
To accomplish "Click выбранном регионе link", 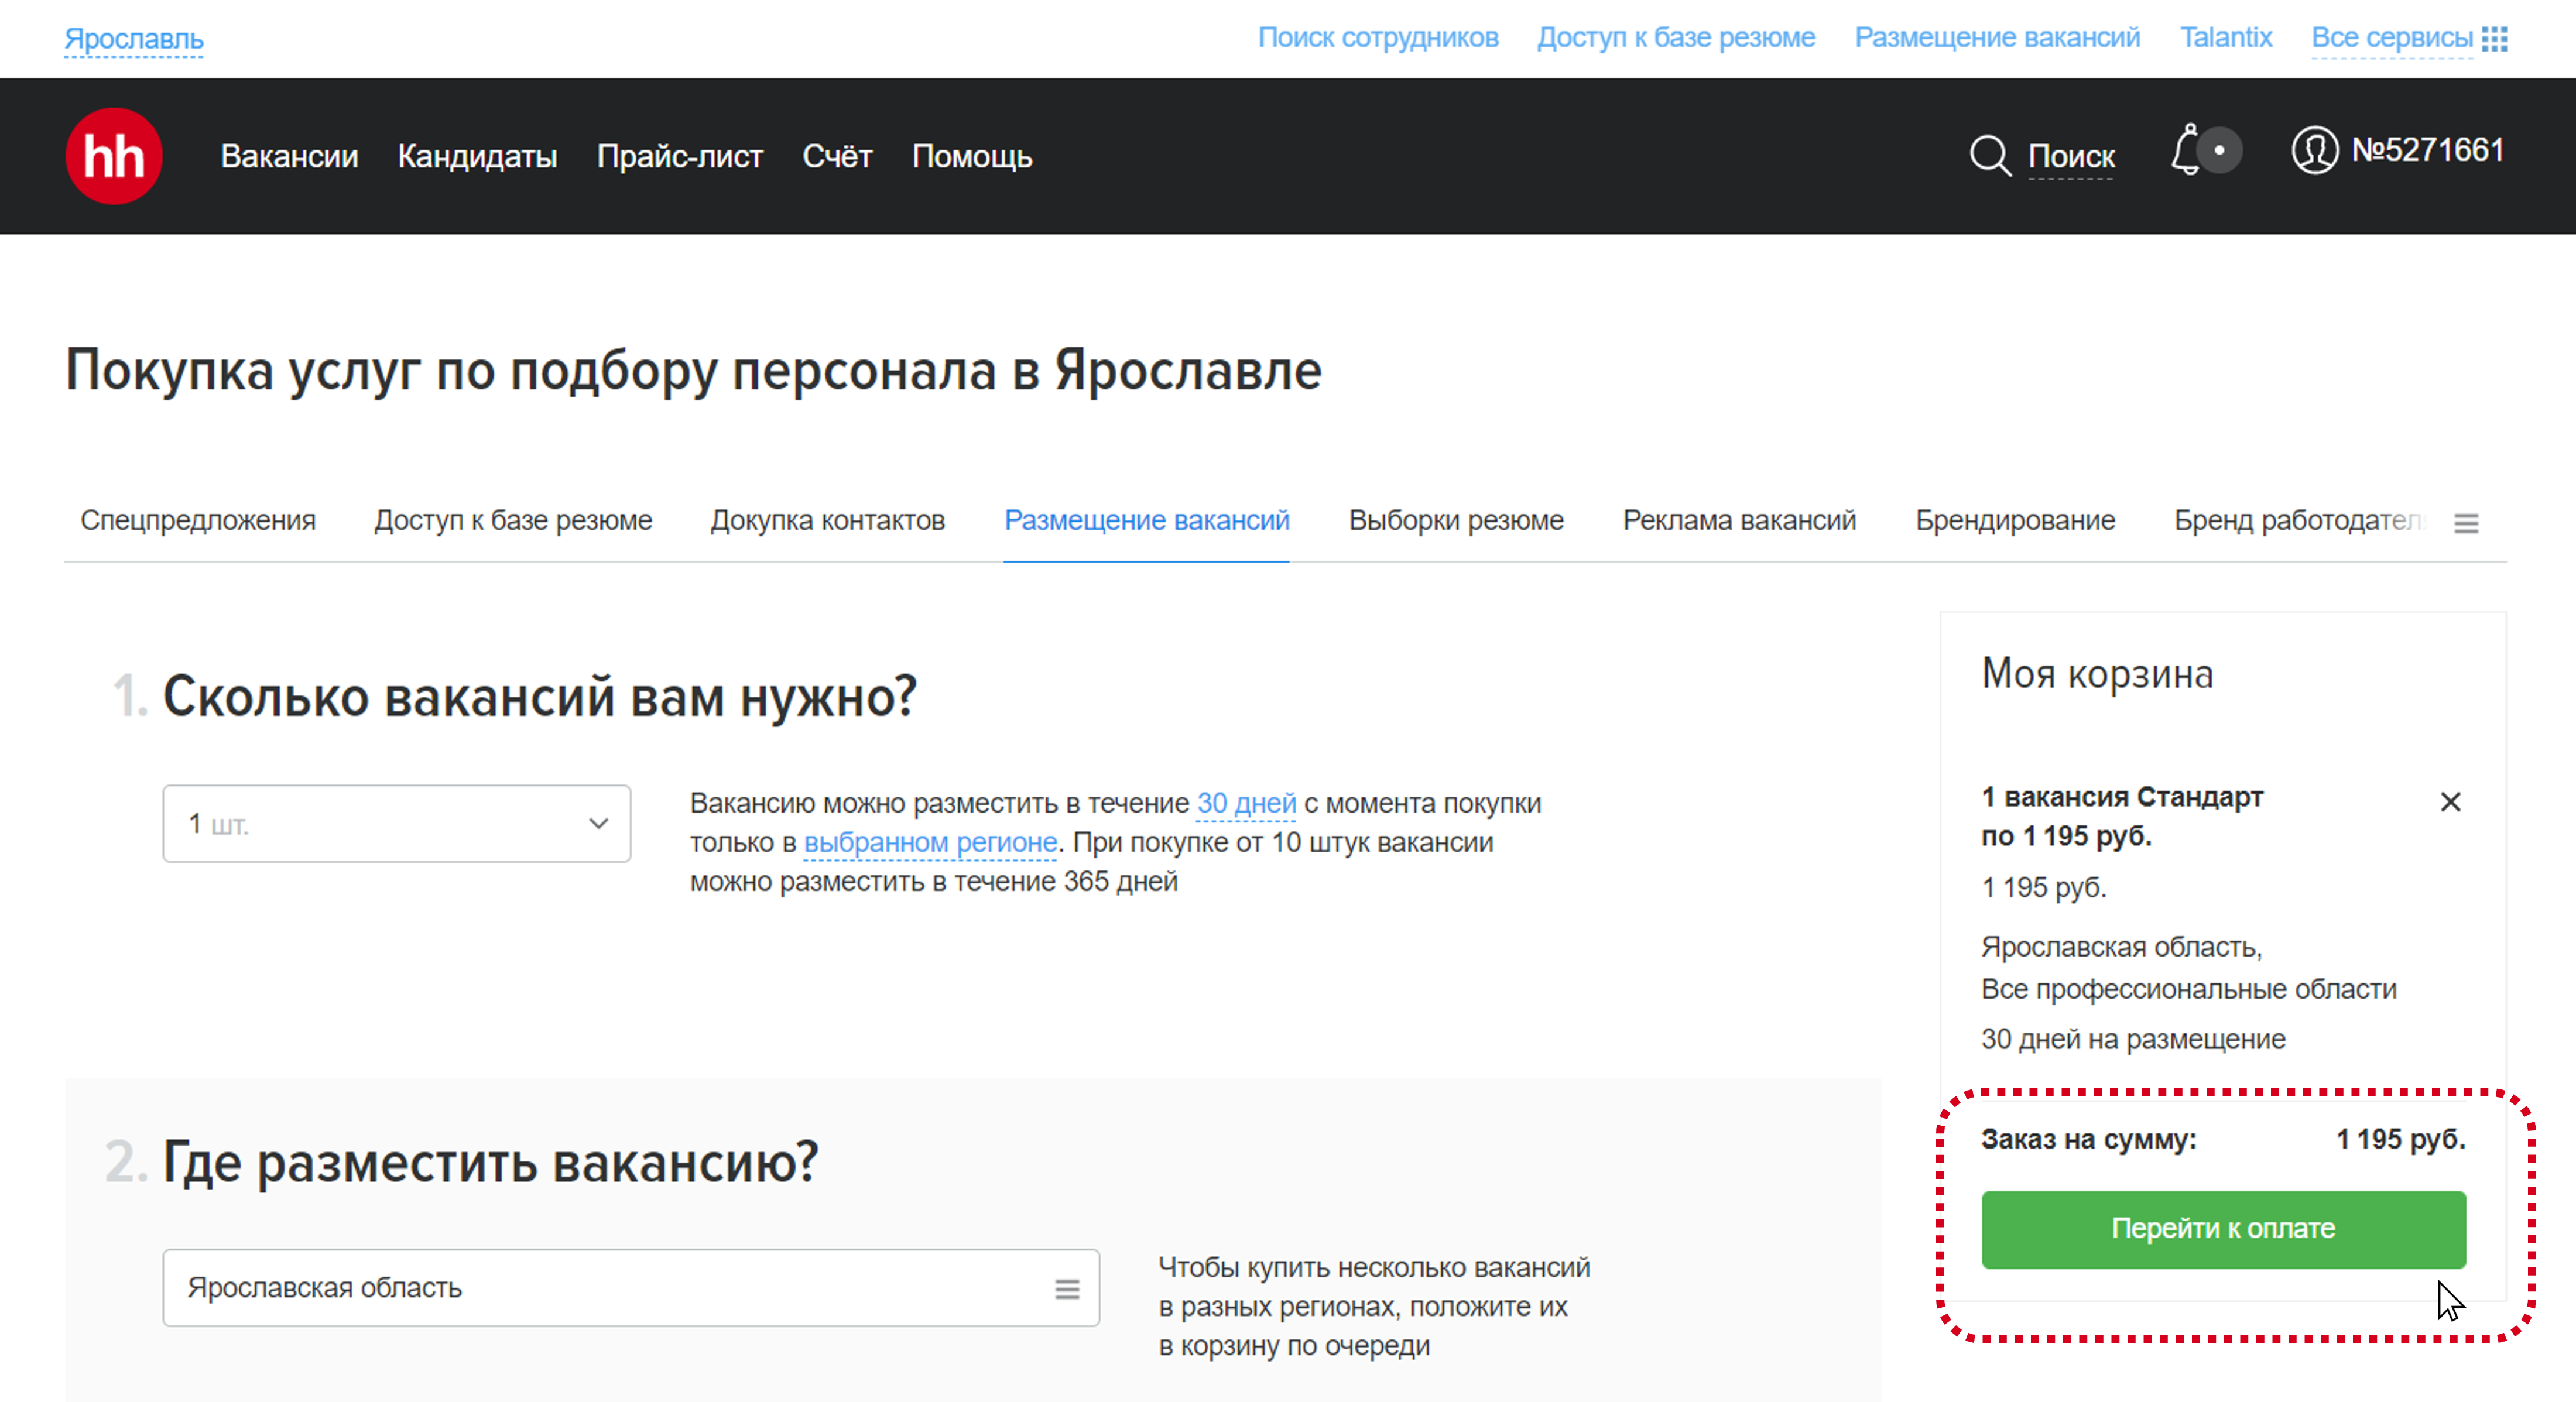I will 930,843.
